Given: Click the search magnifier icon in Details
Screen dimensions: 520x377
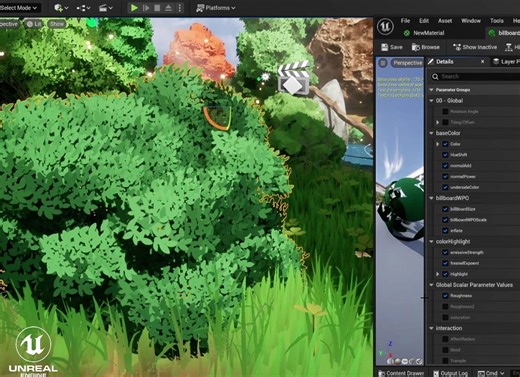Looking at the screenshot, I should point(435,77).
